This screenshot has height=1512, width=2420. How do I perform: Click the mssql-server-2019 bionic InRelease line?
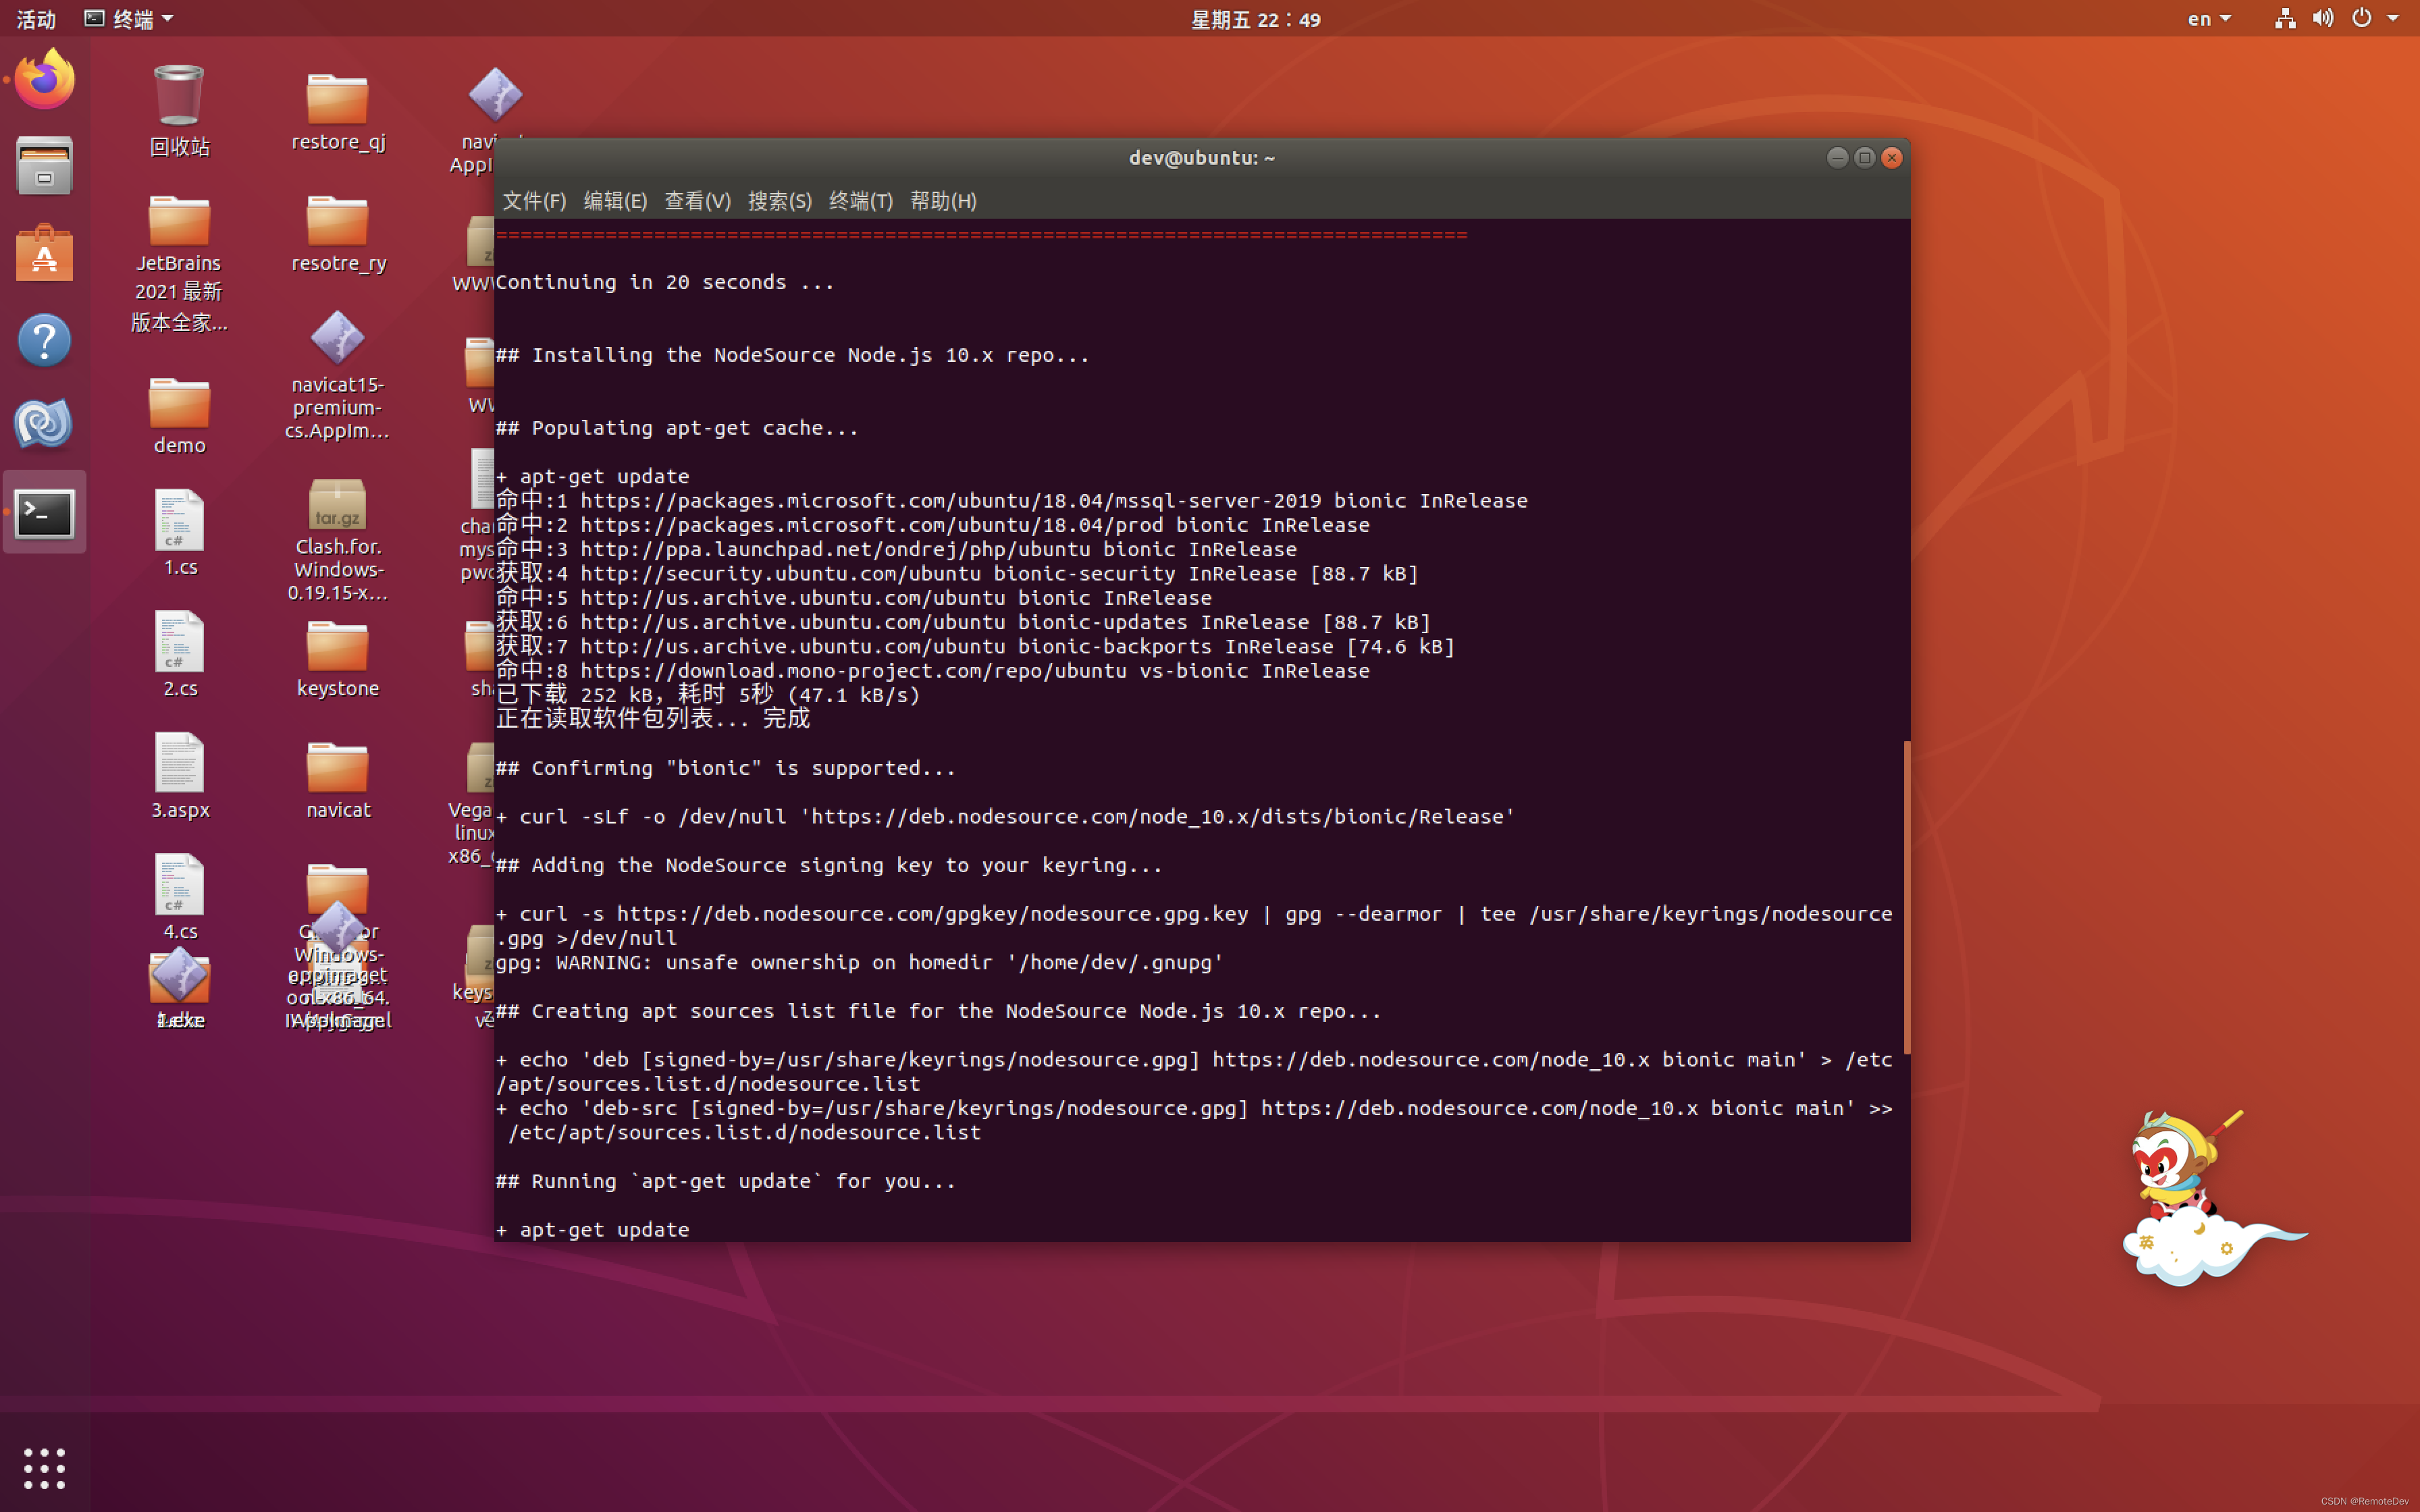[x=1012, y=500]
